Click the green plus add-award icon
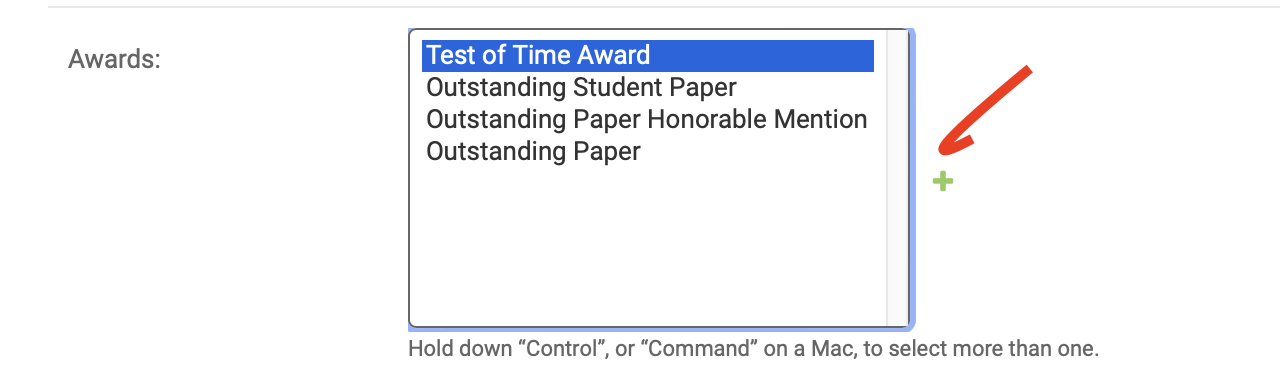 tap(942, 181)
